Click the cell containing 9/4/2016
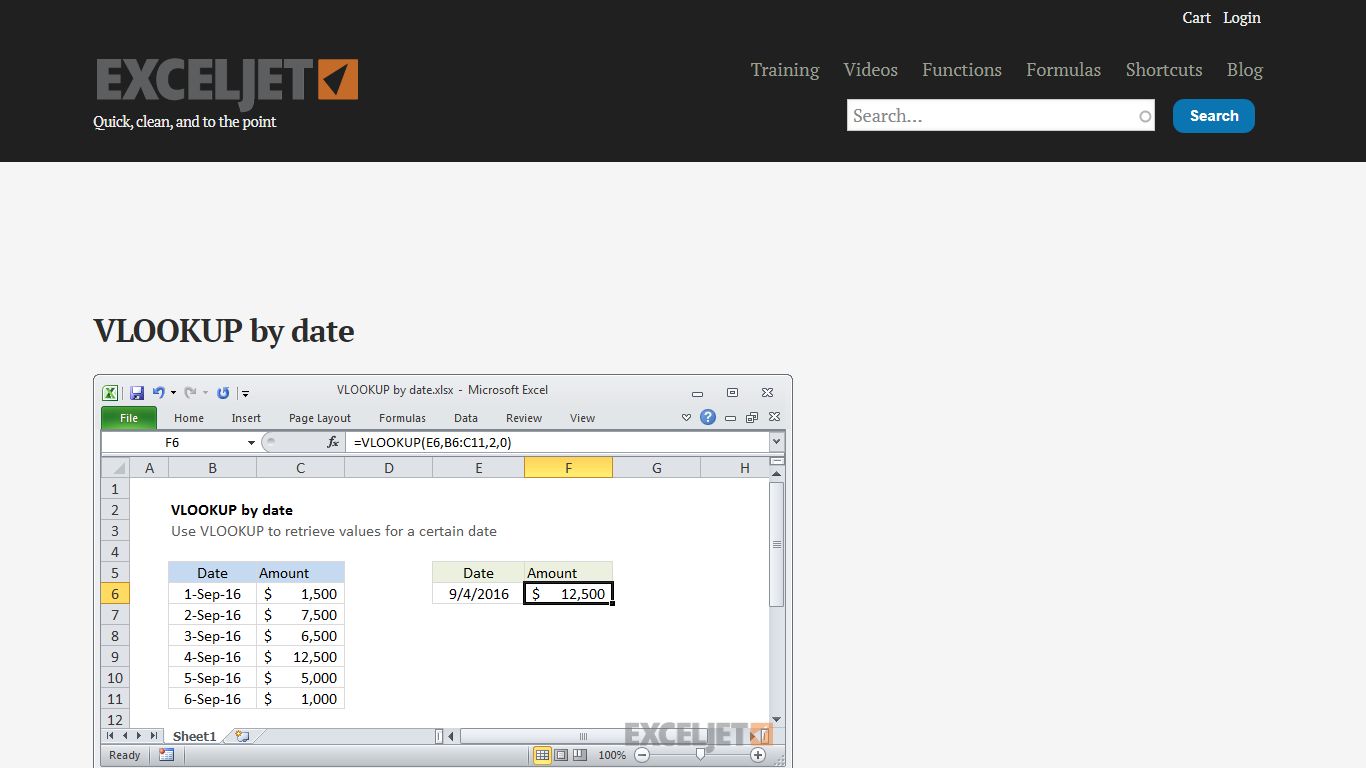Viewport: 1366px width, 768px height. [x=478, y=594]
